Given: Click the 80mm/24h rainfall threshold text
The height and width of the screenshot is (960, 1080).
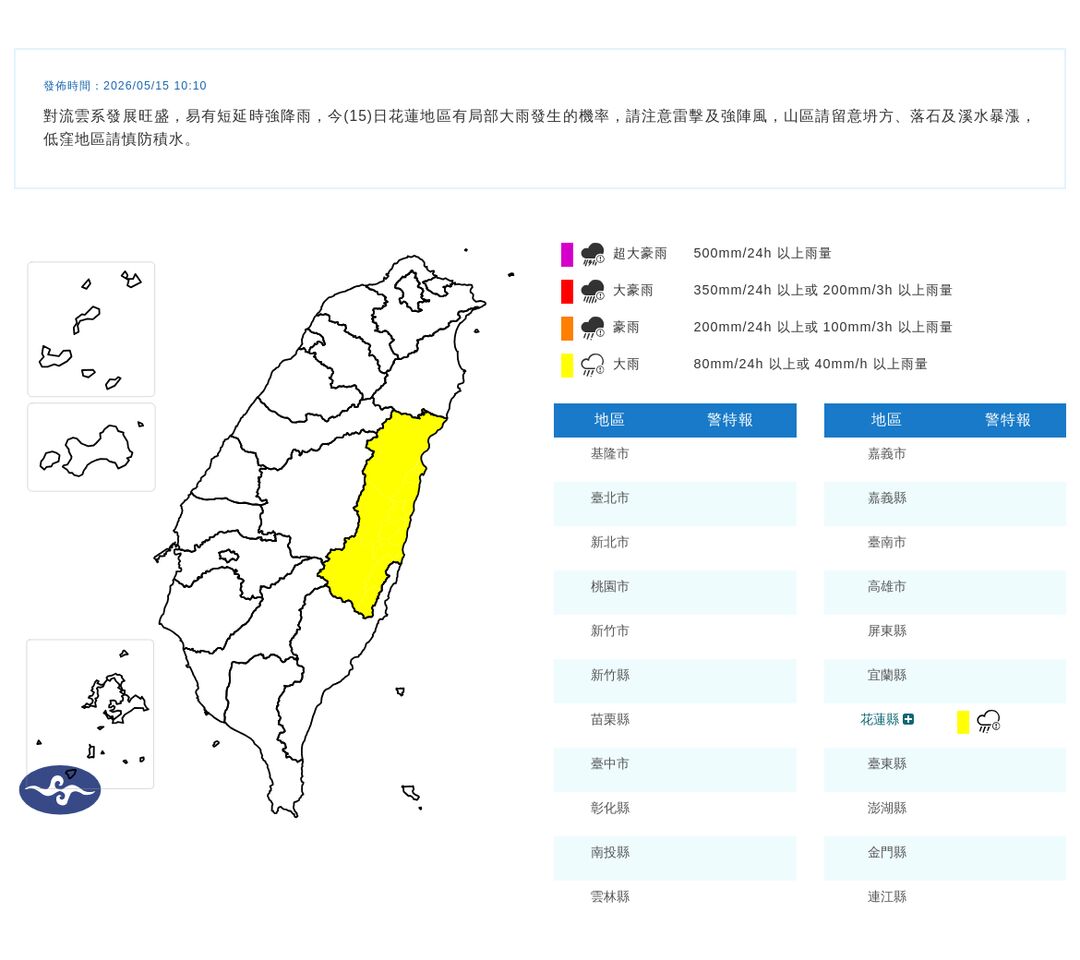Looking at the screenshot, I should 810,364.
